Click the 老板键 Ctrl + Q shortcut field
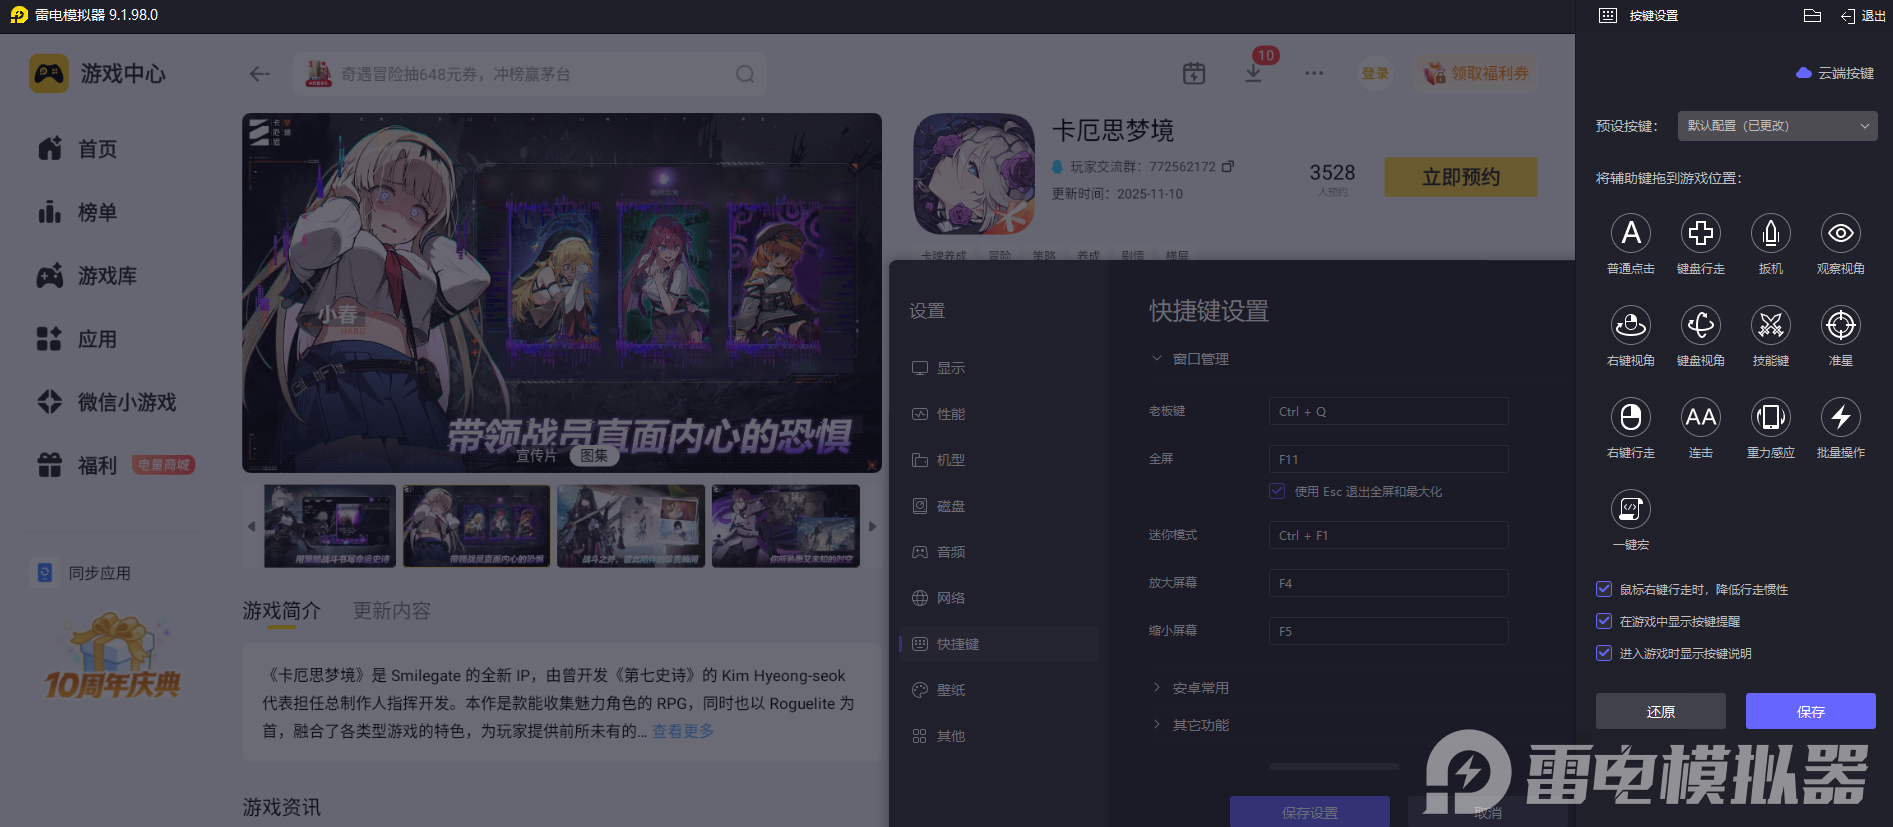This screenshot has height=827, width=1893. (x=1389, y=411)
